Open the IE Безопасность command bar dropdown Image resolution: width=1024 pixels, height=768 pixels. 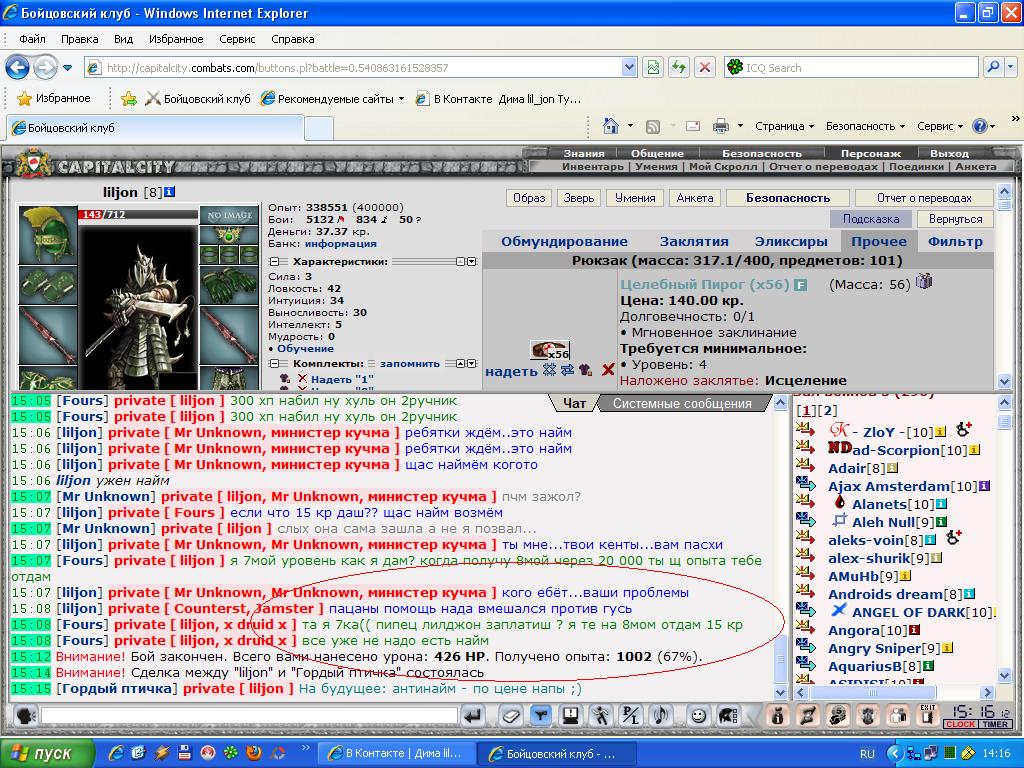[865, 126]
